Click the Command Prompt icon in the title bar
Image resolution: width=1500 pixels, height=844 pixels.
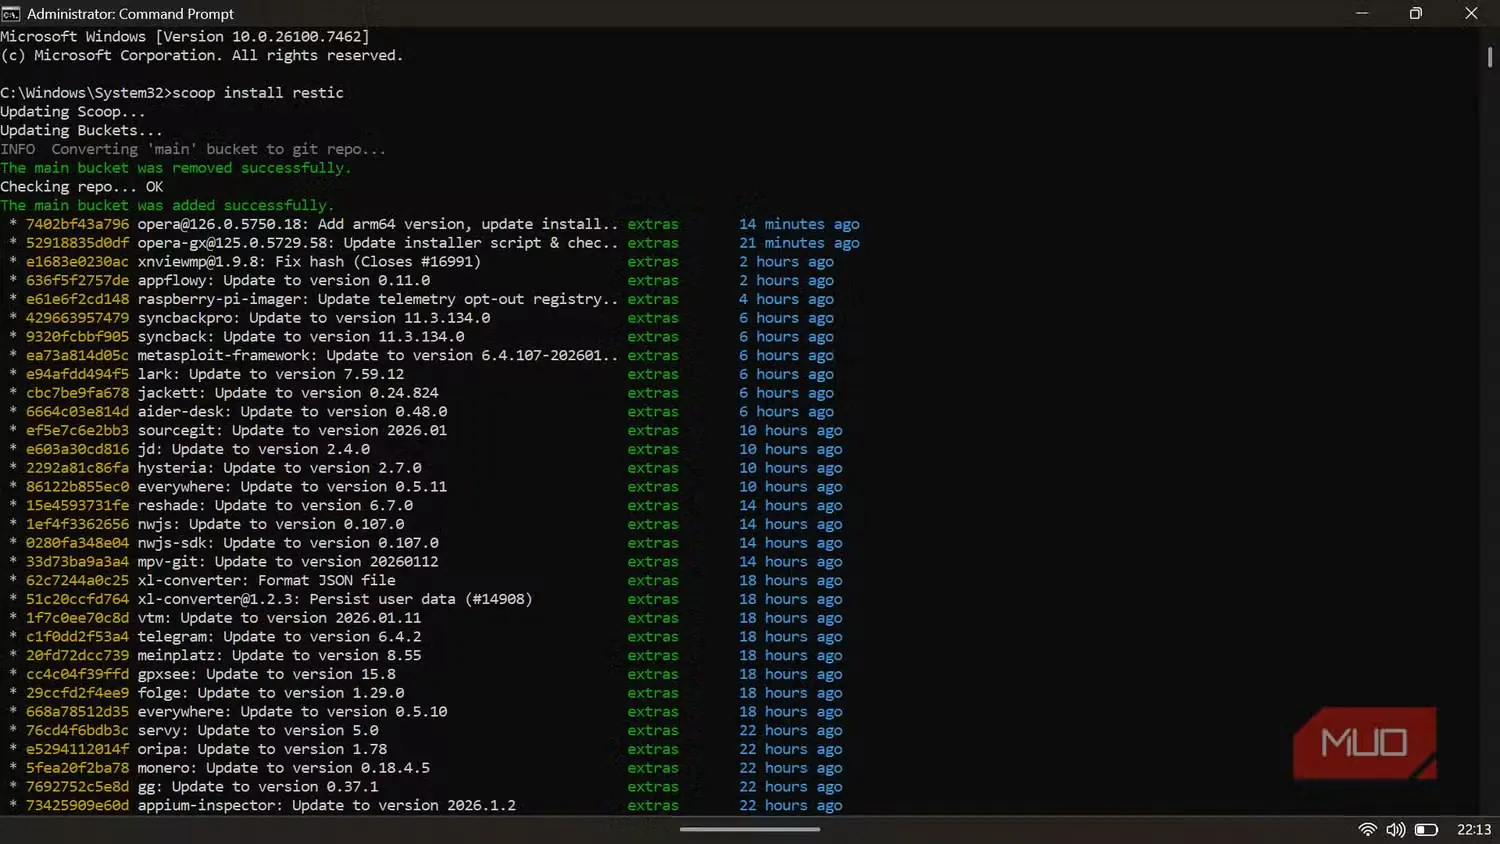[x=11, y=13]
